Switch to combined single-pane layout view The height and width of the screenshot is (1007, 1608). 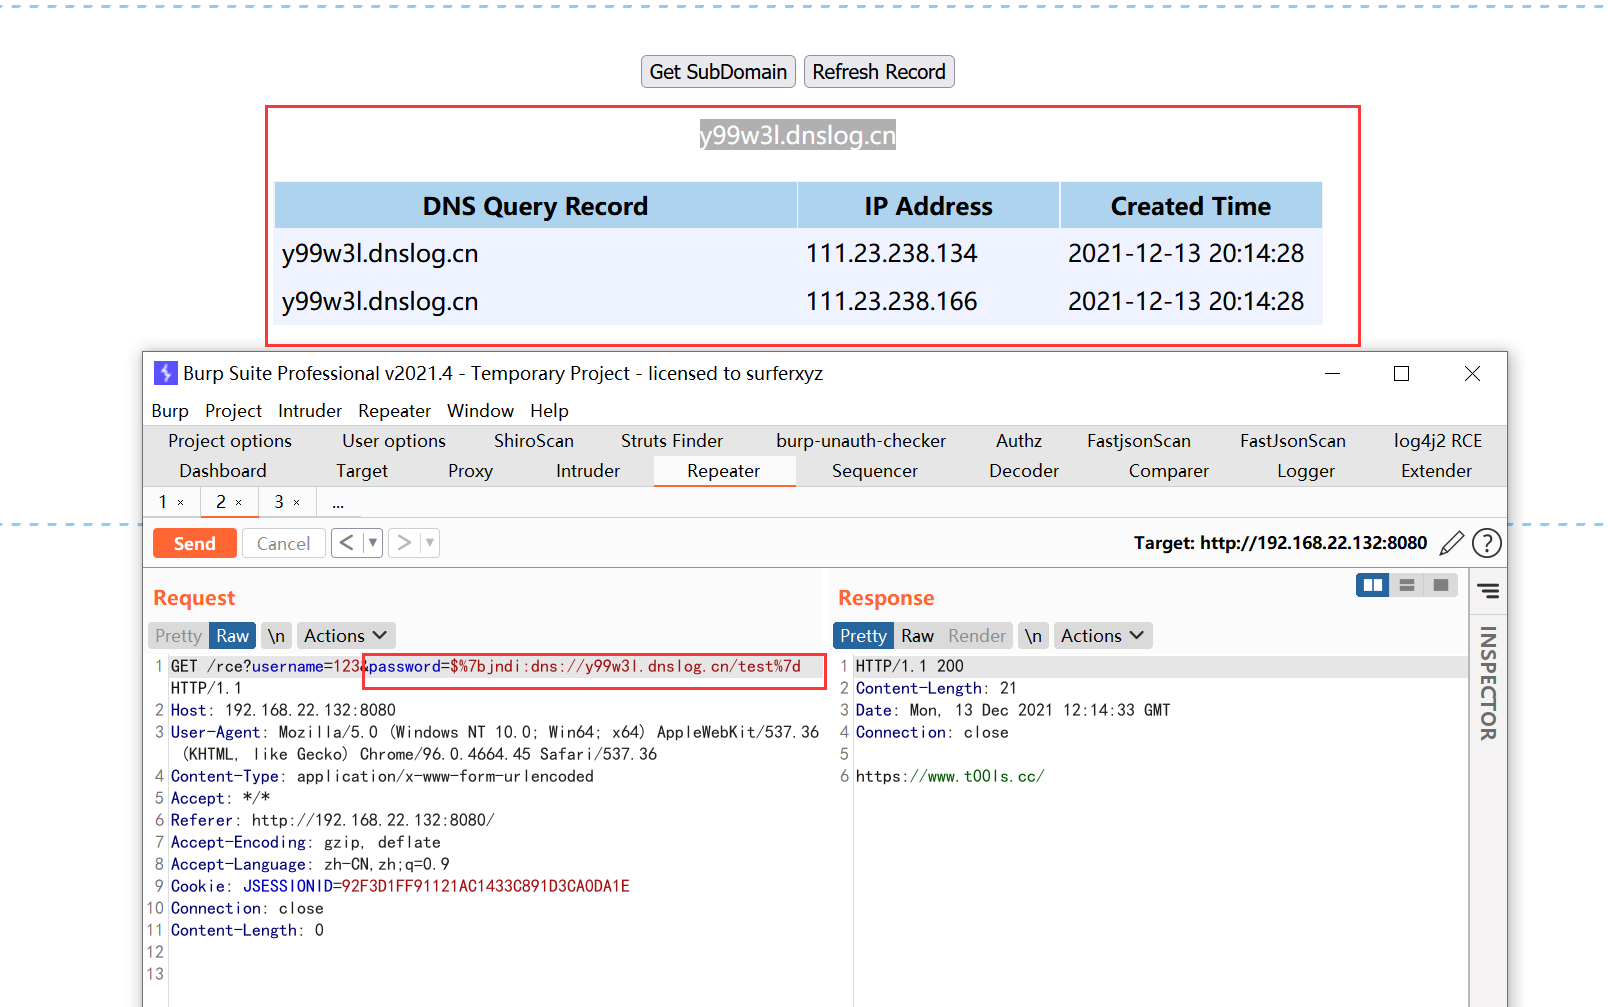[1441, 585]
